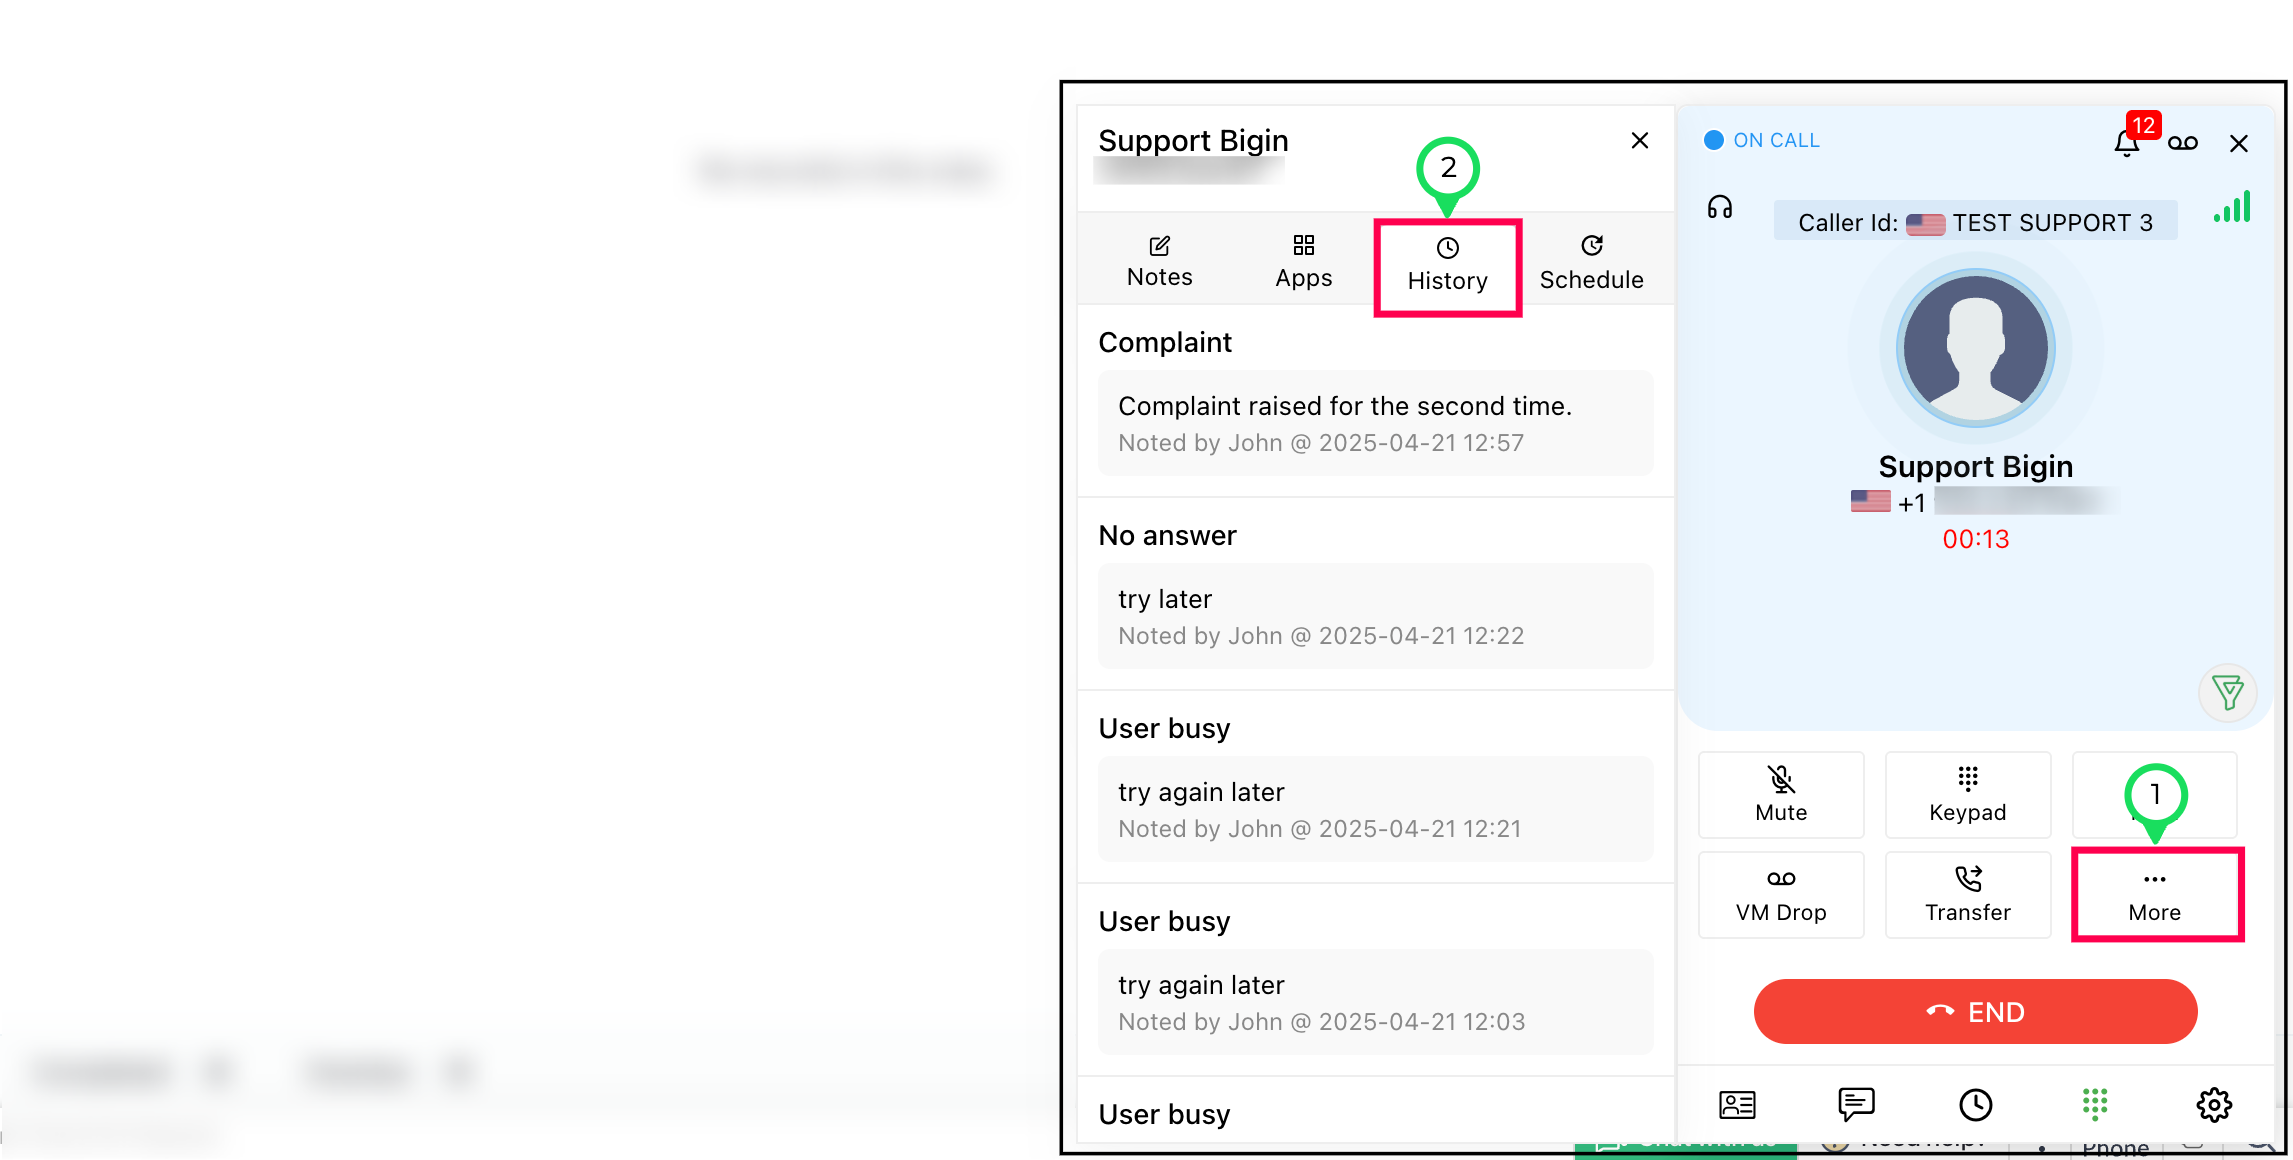The height and width of the screenshot is (1160, 2293).
Task: Open the Keypad during call
Action: pos(1967,795)
